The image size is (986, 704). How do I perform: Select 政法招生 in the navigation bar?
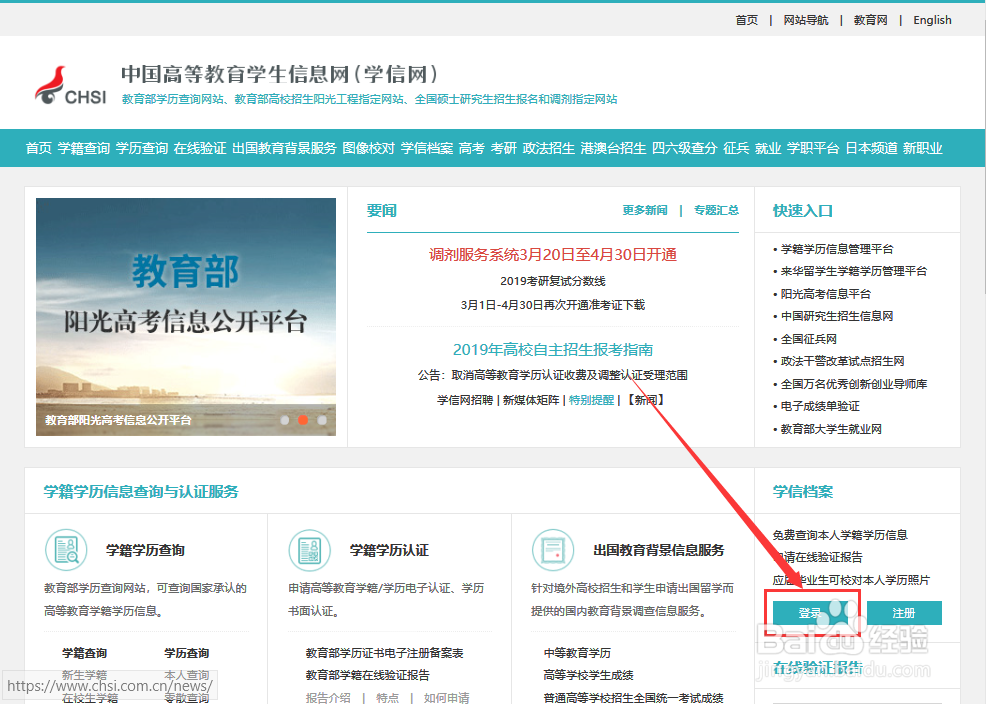[548, 148]
